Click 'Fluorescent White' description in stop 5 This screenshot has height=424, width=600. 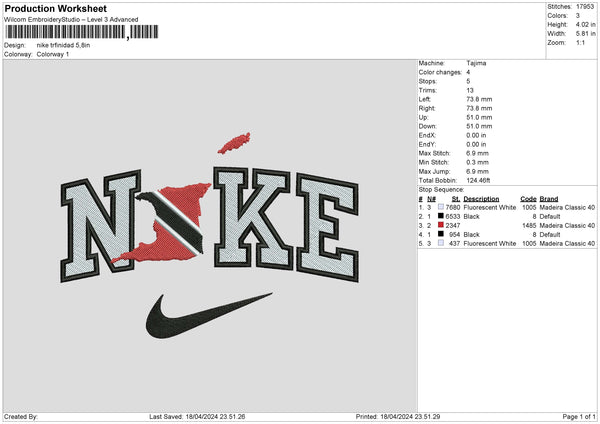pos(489,243)
